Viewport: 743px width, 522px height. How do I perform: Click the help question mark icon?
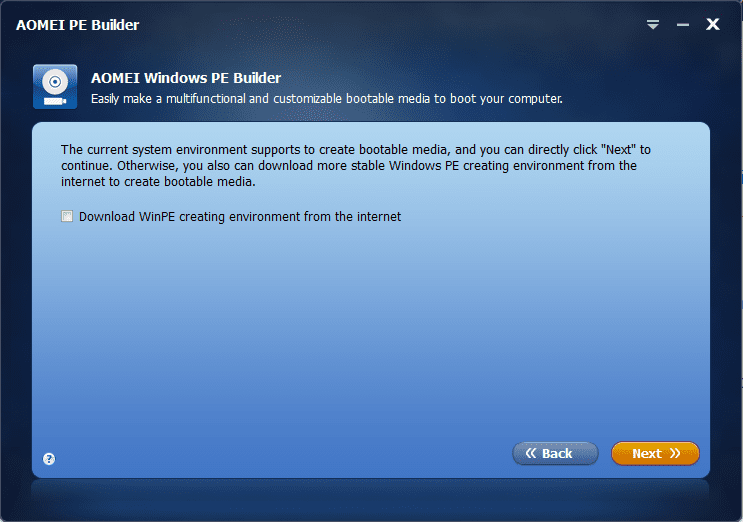[49, 459]
